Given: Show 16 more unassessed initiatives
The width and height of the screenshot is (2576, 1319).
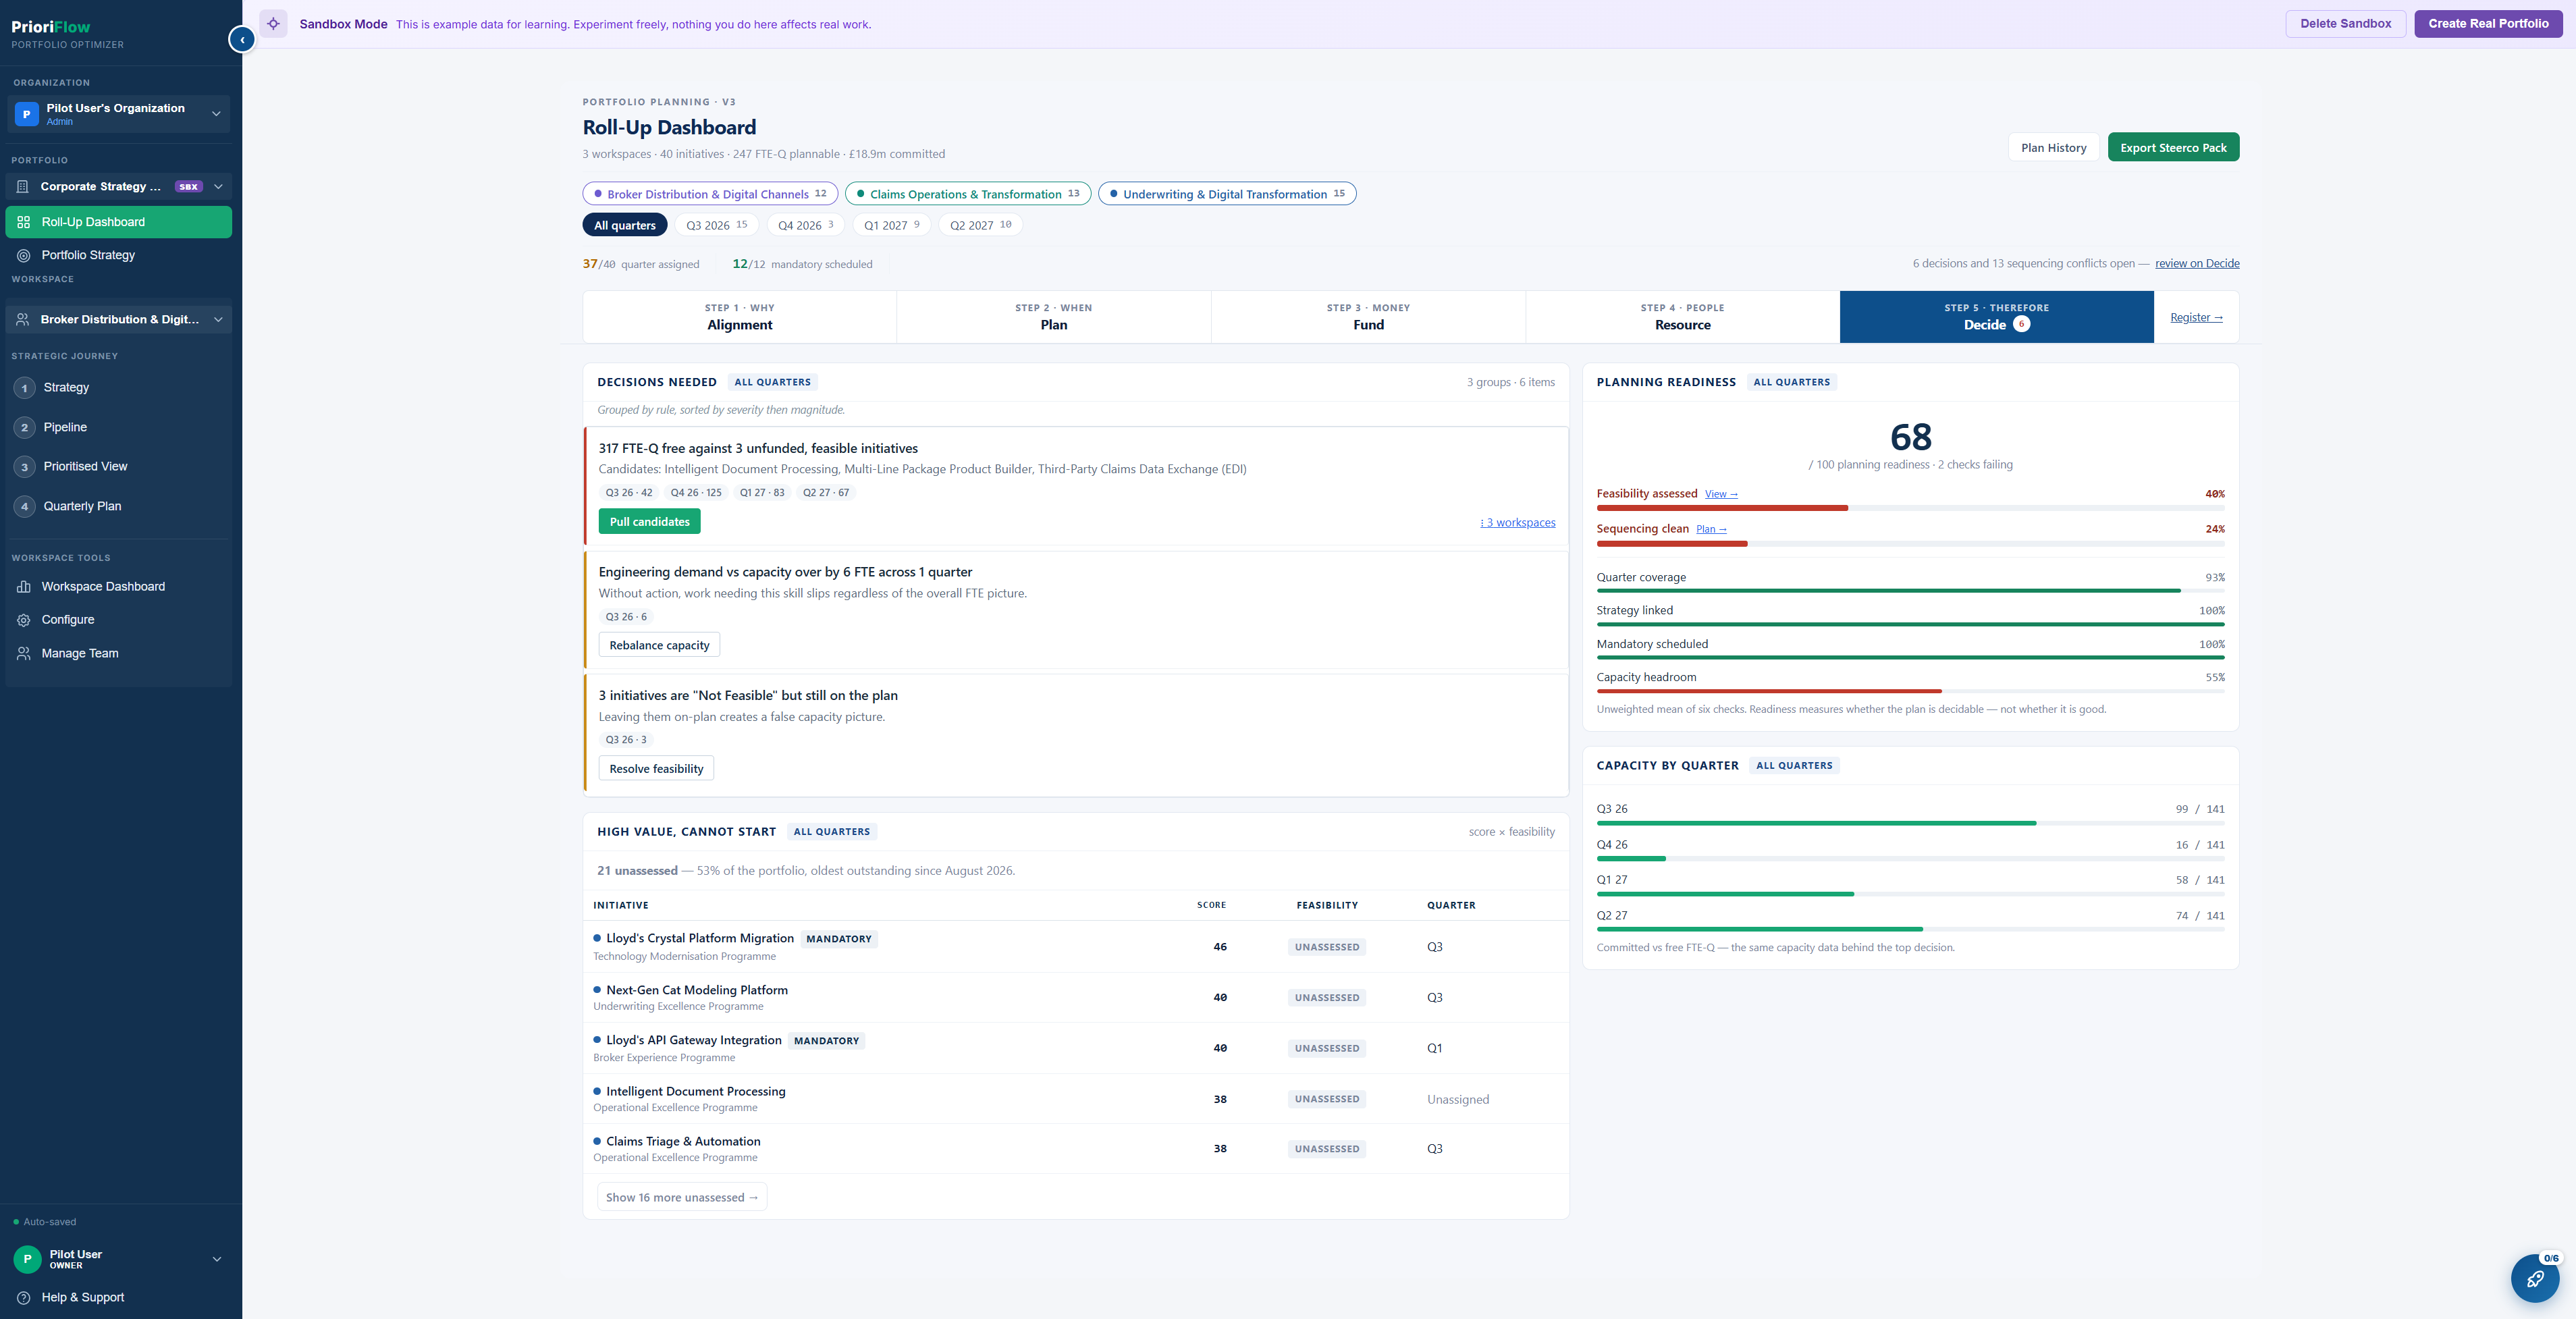Looking at the screenshot, I should (682, 1197).
